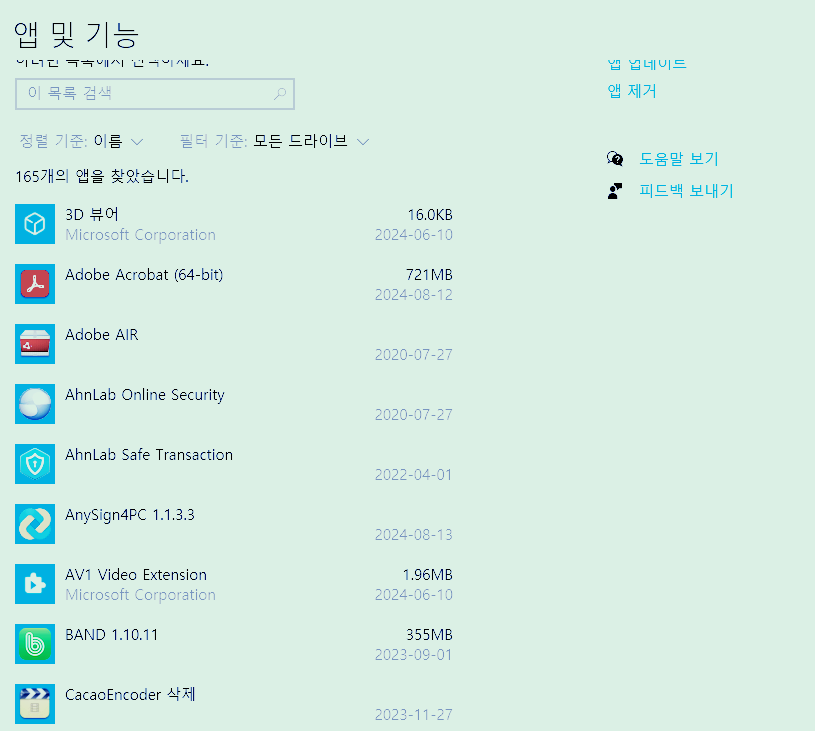815x731 pixels.
Task: Open the 앱 제거 link
Action: pos(632,91)
